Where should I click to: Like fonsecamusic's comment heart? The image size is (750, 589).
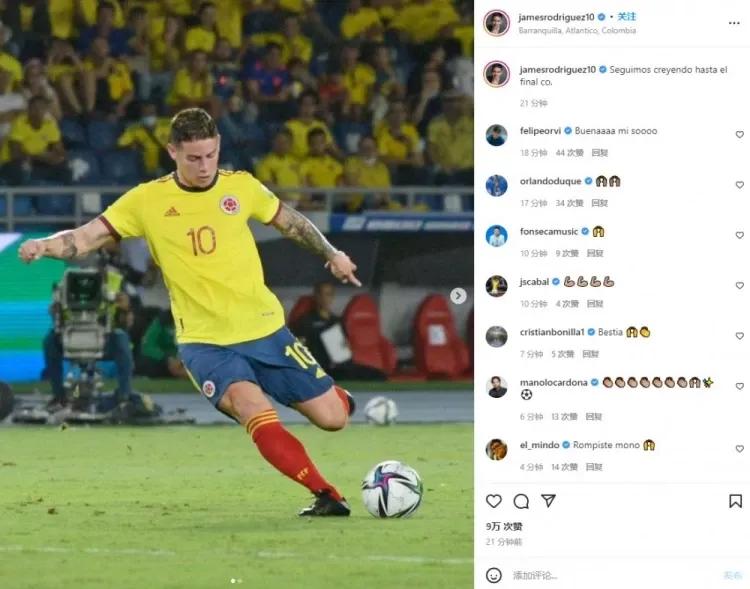[739, 235]
